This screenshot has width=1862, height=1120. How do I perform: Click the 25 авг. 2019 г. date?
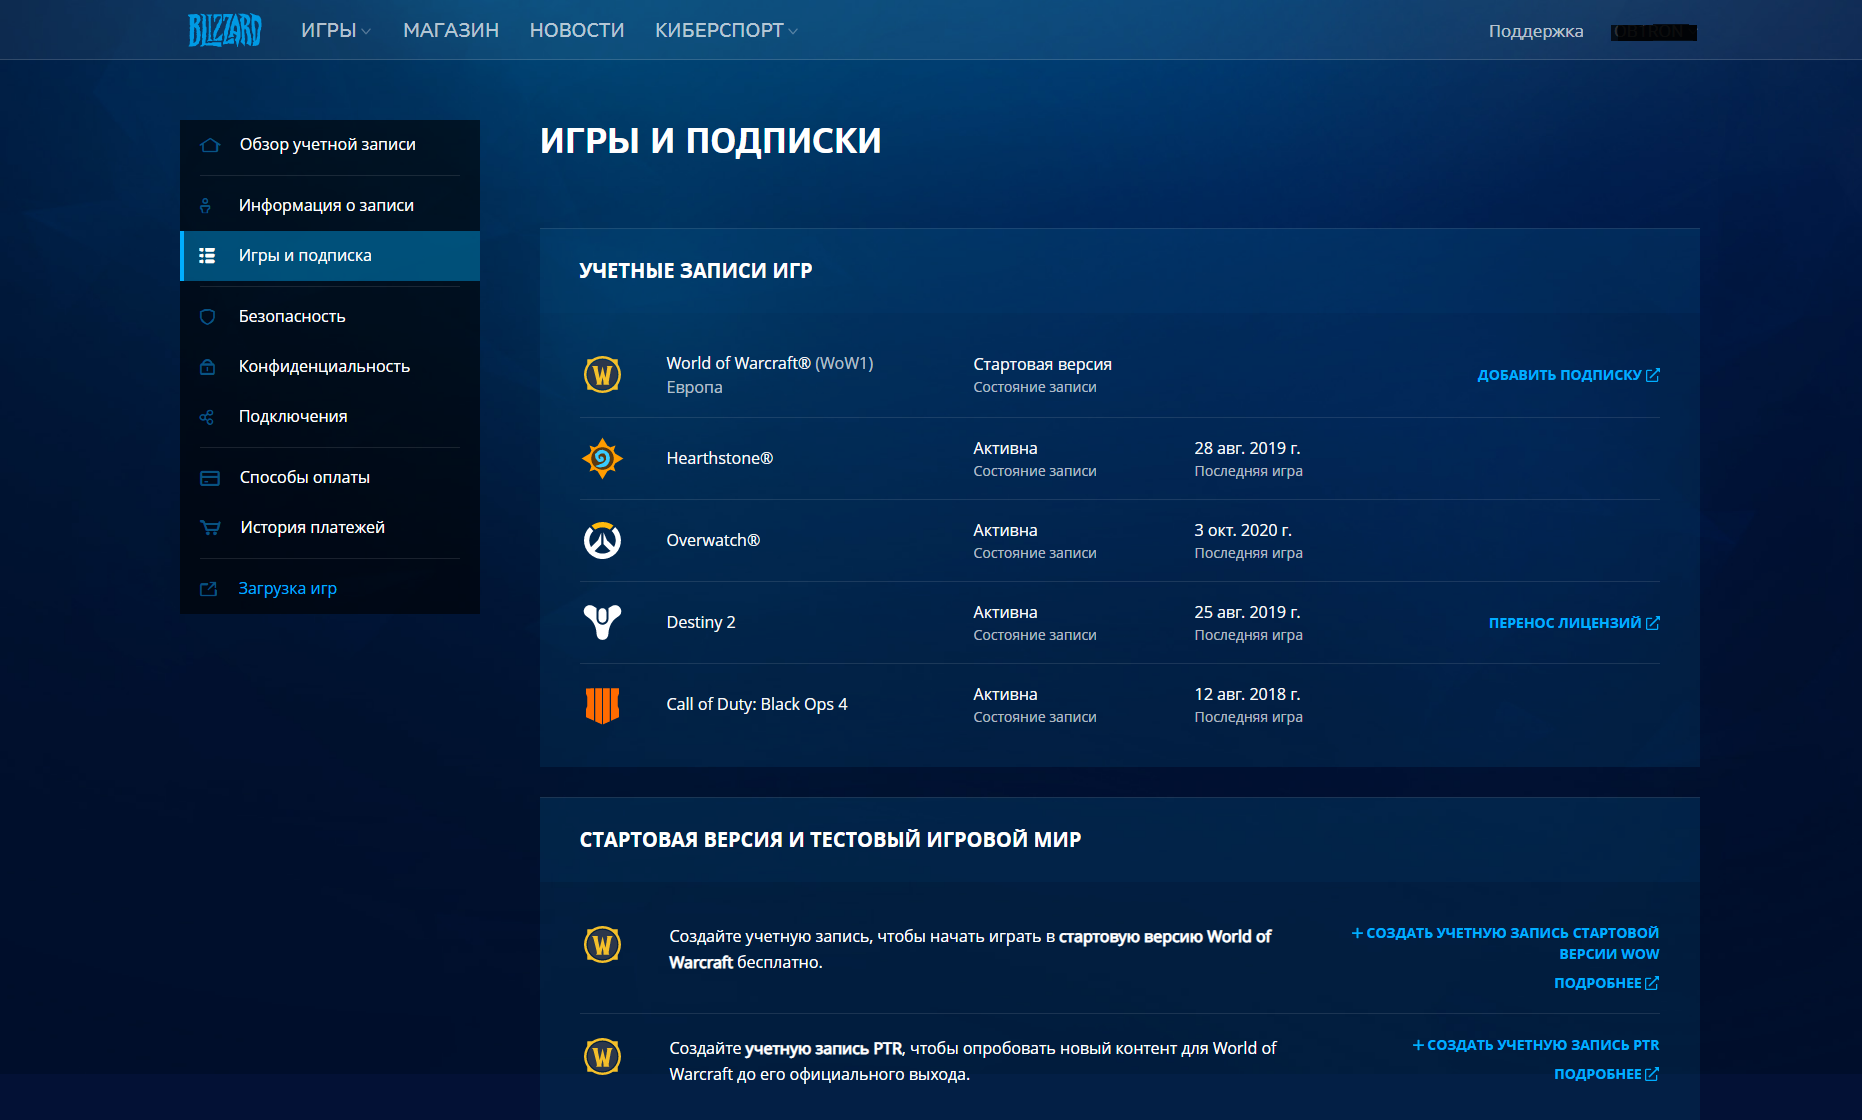coord(1247,612)
